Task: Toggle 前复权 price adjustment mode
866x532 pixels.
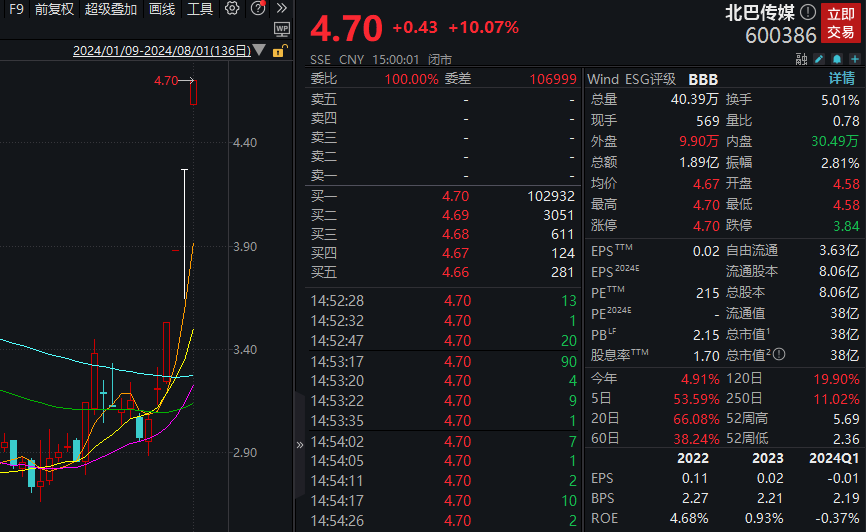Action: click(53, 9)
